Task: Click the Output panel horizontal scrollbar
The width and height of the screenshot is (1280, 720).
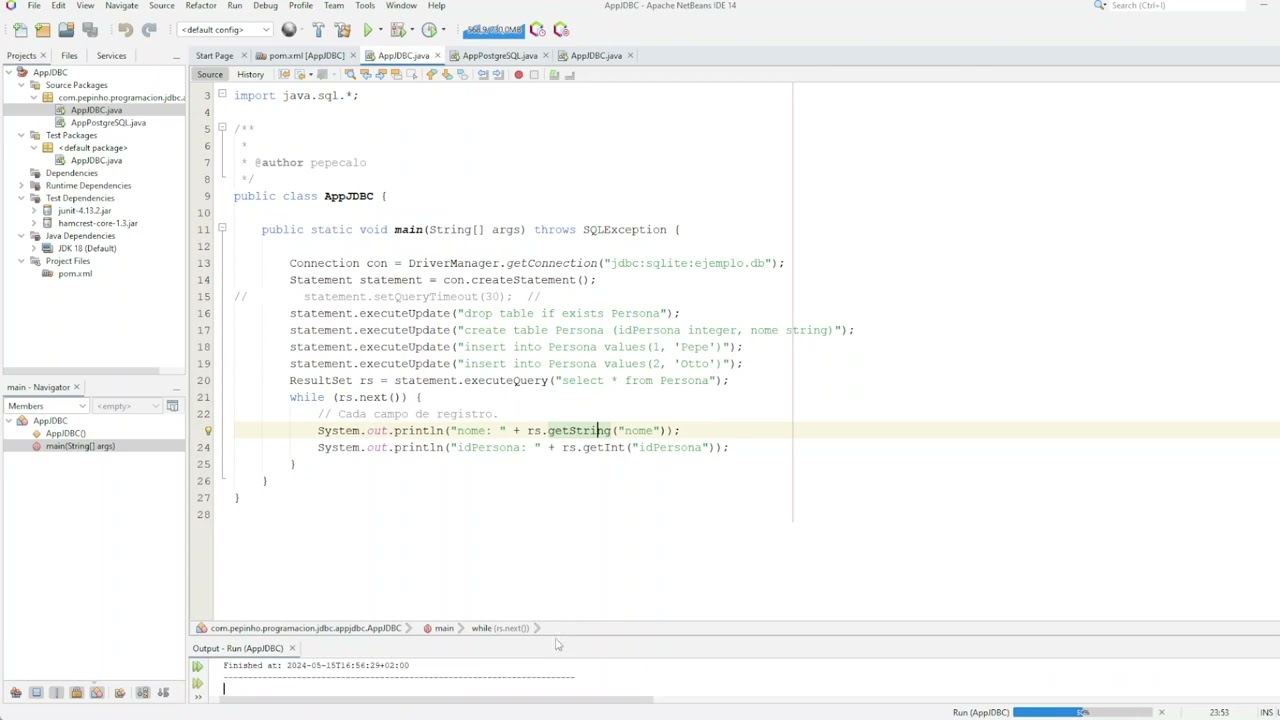Action: point(438,699)
